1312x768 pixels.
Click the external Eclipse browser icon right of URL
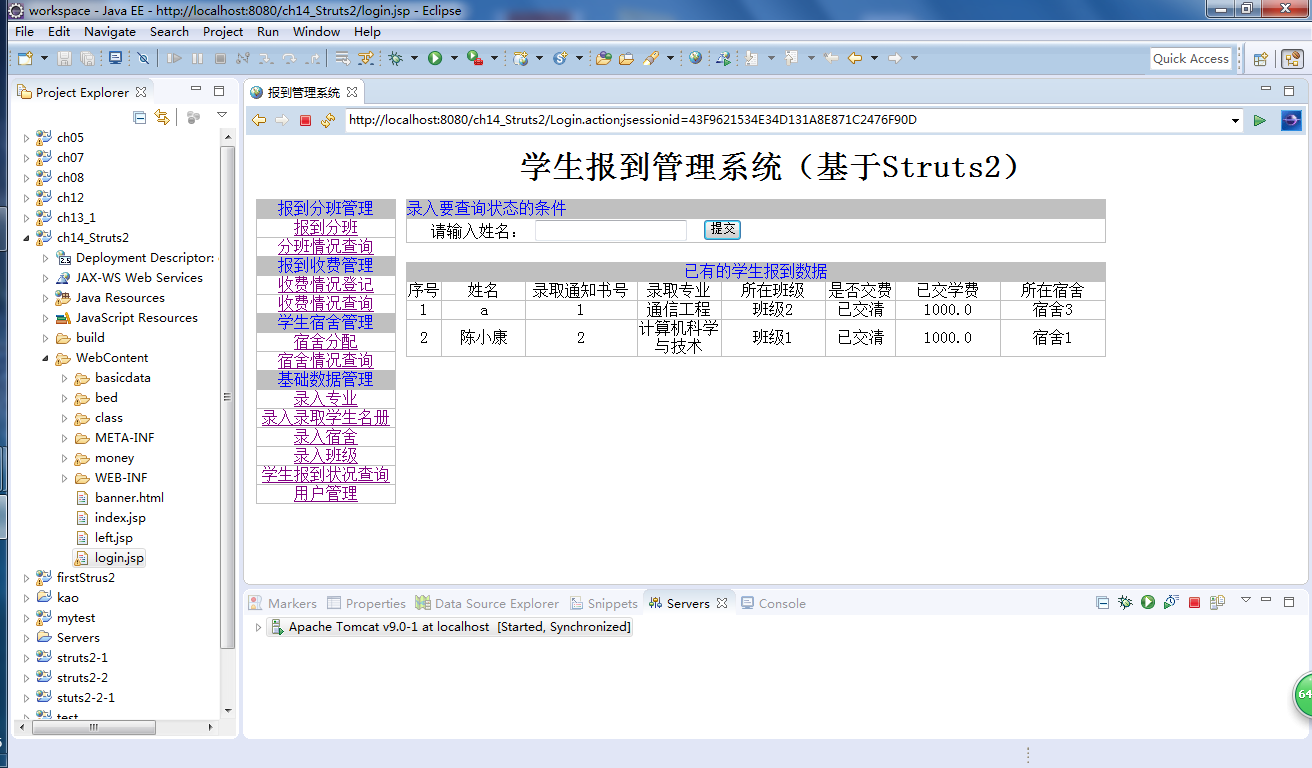pyautogui.click(x=1291, y=120)
